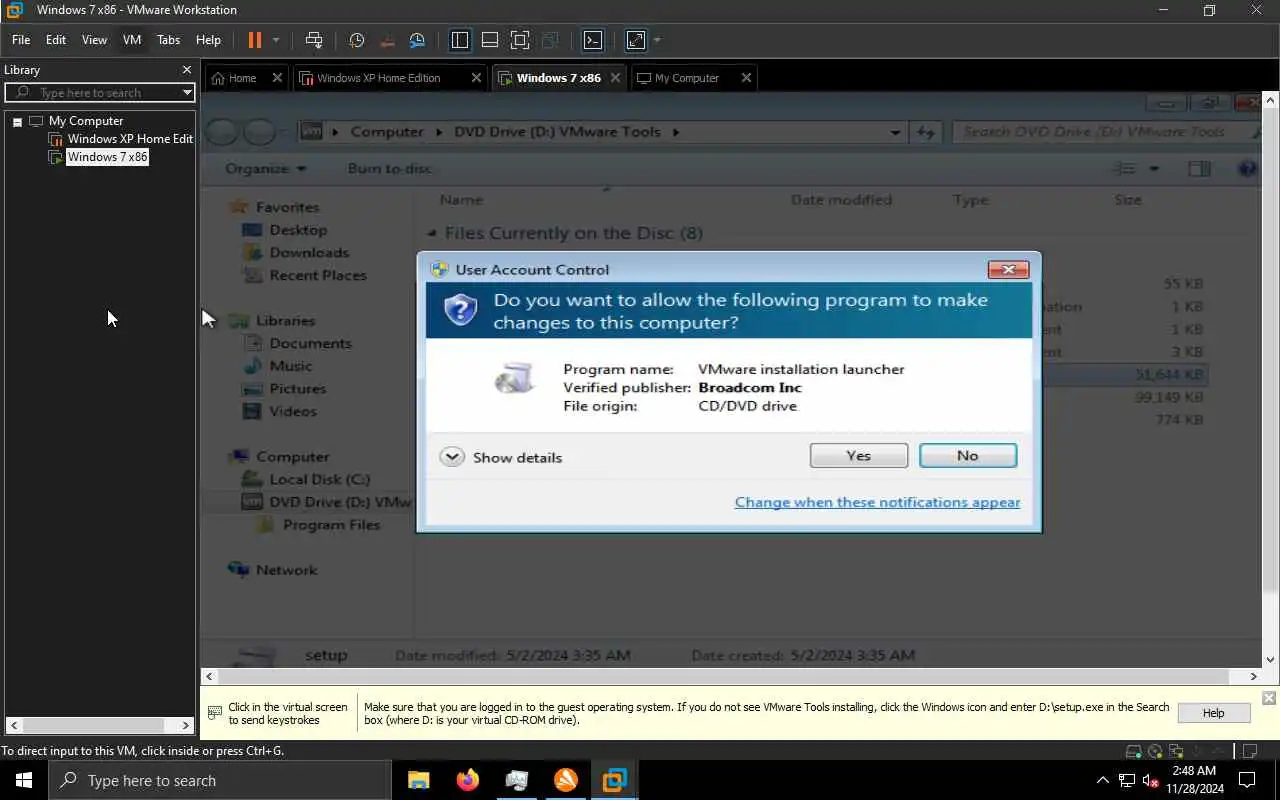Click Burn to disc in Explorer toolbar
1280x800 pixels.
pyautogui.click(x=390, y=168)
